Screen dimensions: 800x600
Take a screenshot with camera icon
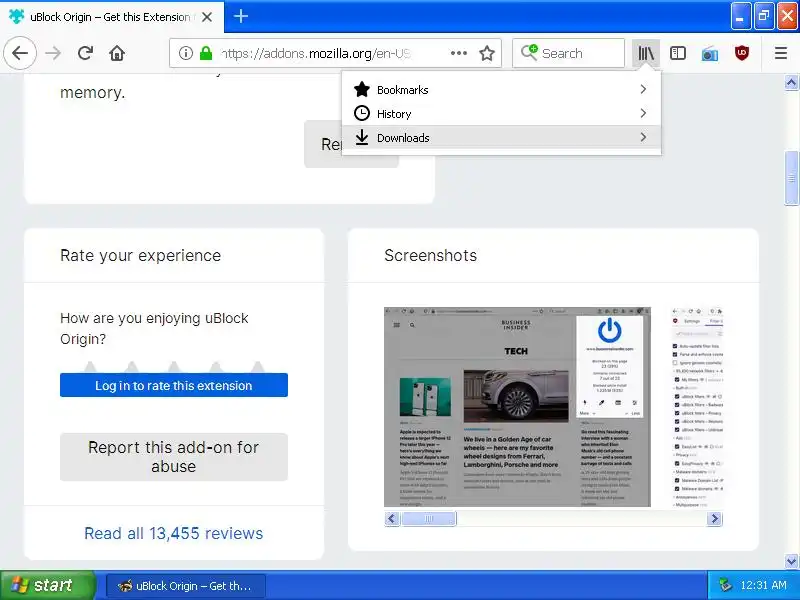[x=710, y=54]
